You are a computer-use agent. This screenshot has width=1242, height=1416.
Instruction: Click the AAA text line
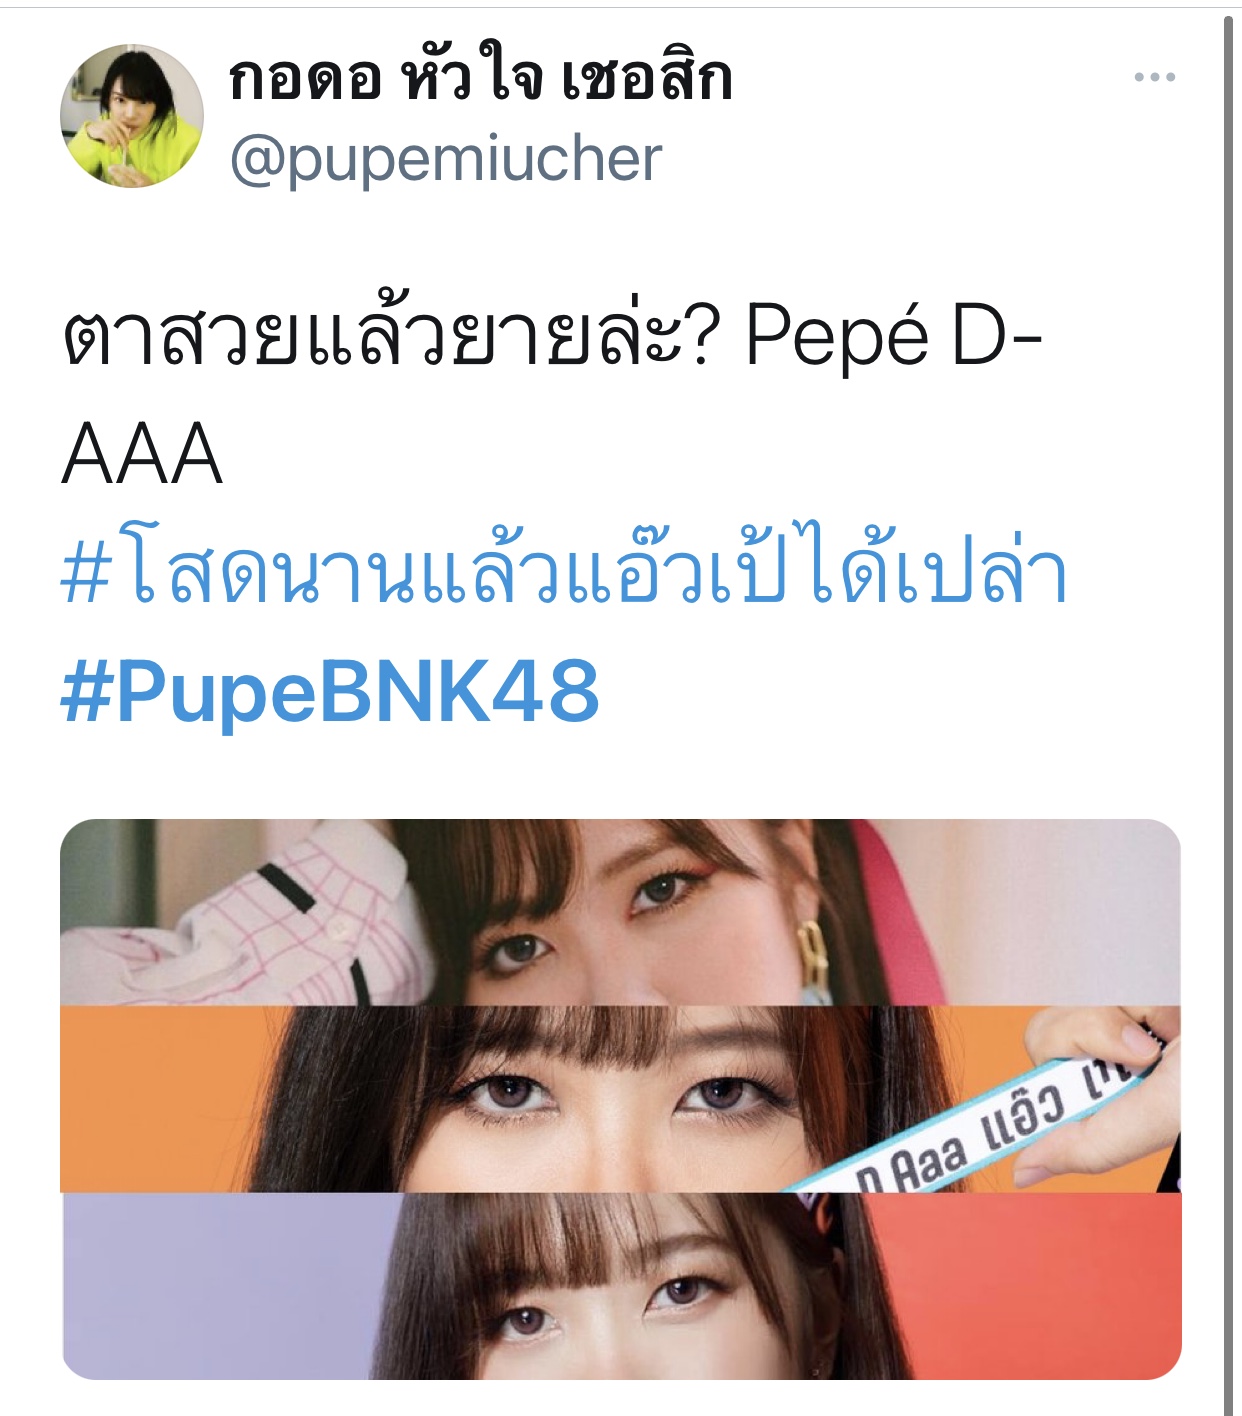point(142,455)
